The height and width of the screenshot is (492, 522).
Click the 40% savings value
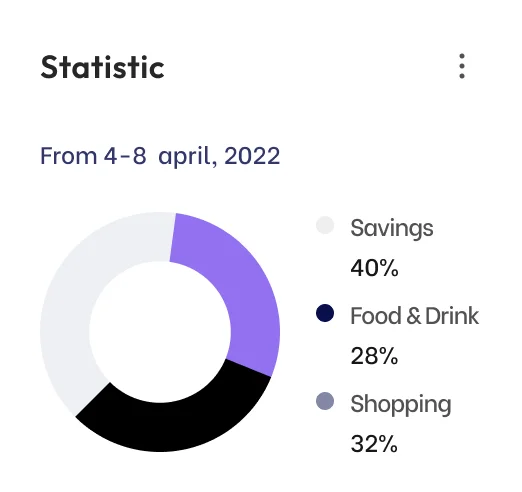click(x=374, y=268)
